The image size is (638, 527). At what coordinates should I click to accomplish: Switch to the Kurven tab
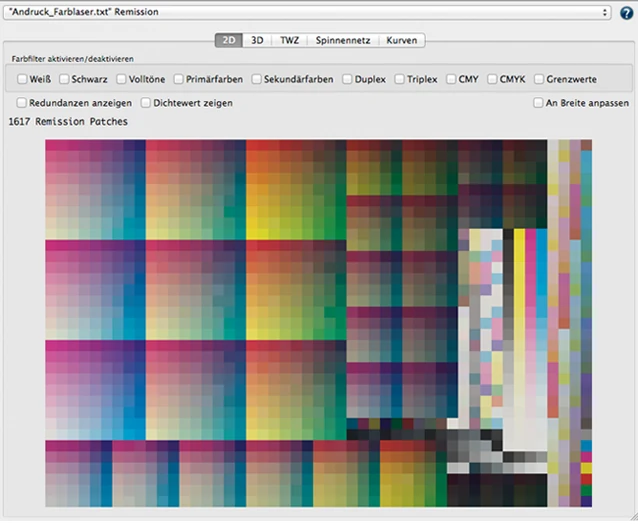pyautogui.click(x=401, y=41)
